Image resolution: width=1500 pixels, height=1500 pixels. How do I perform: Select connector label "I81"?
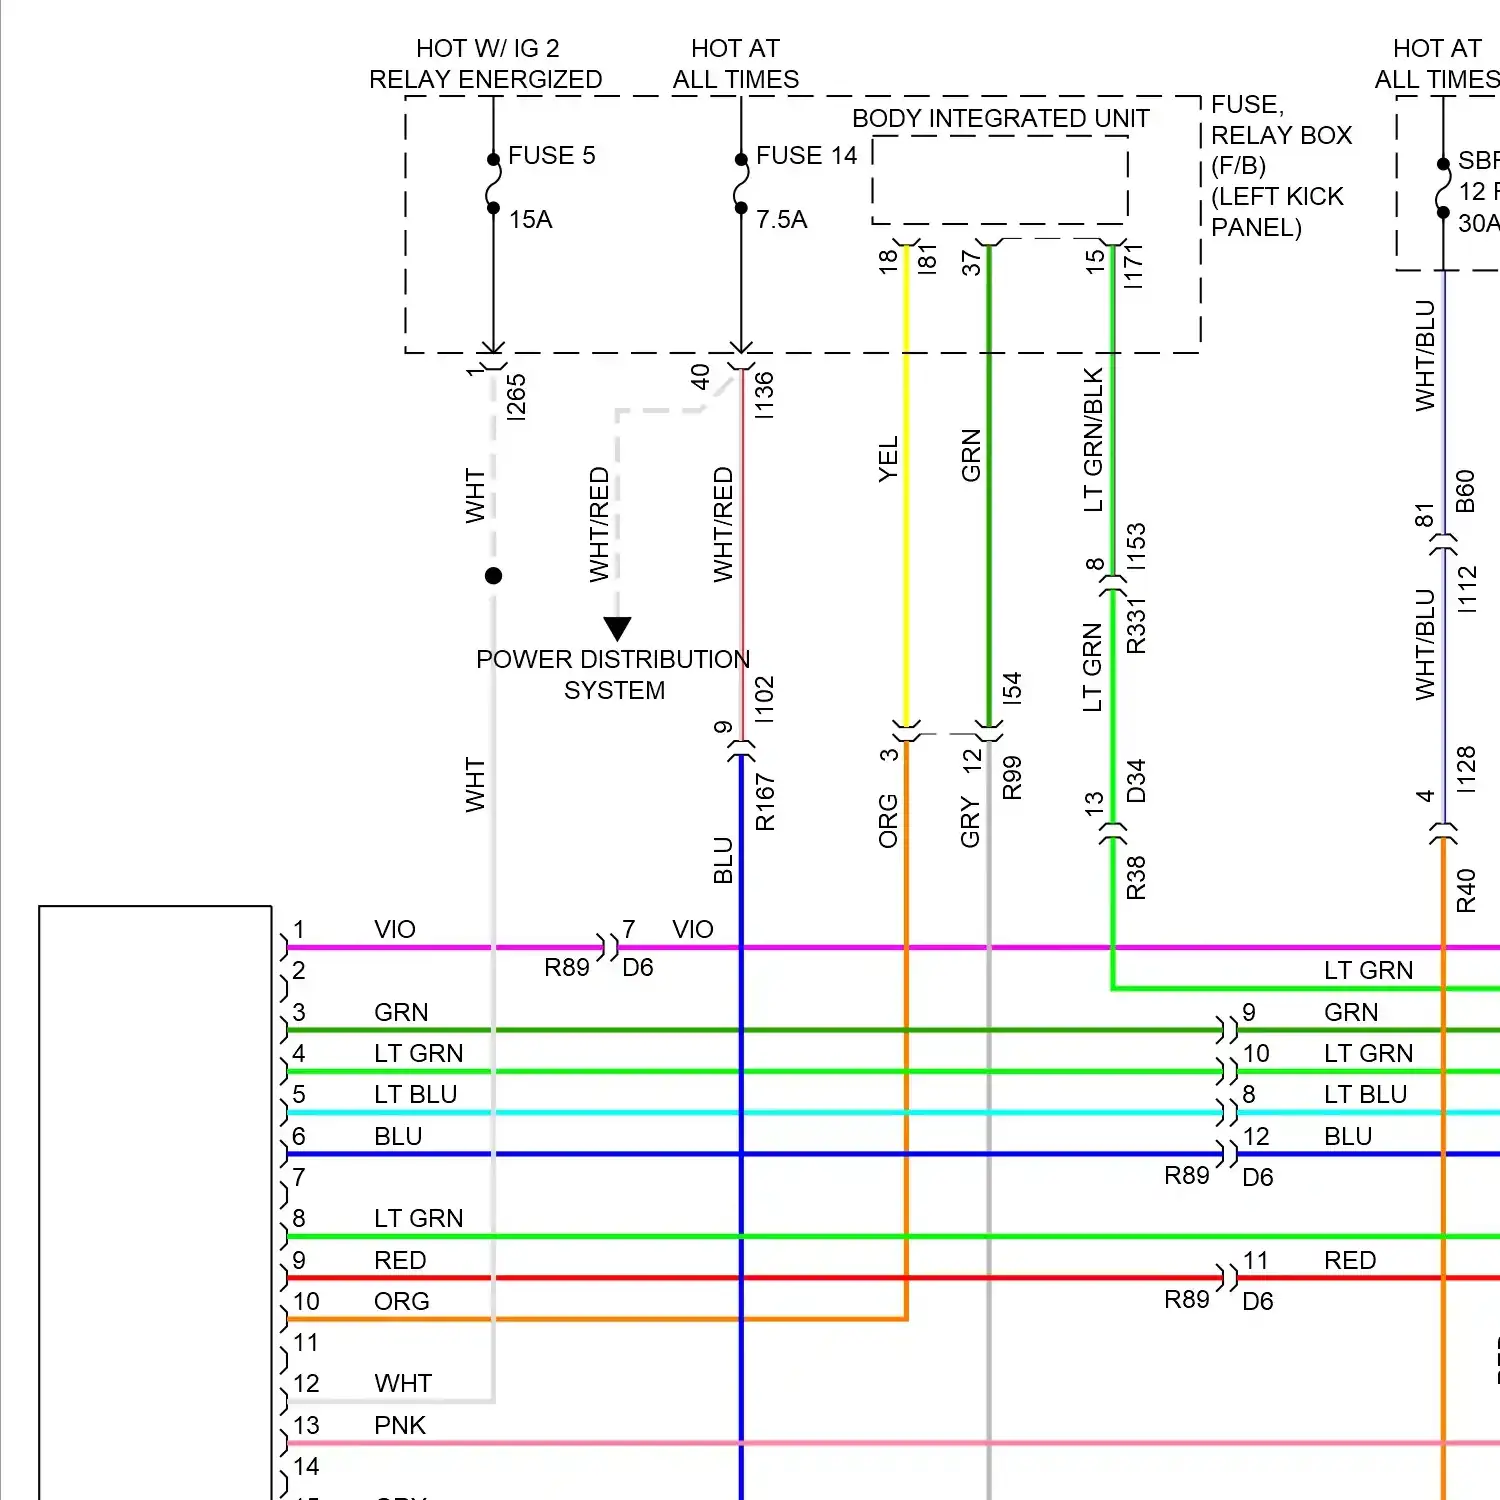(x=928, y=259)
